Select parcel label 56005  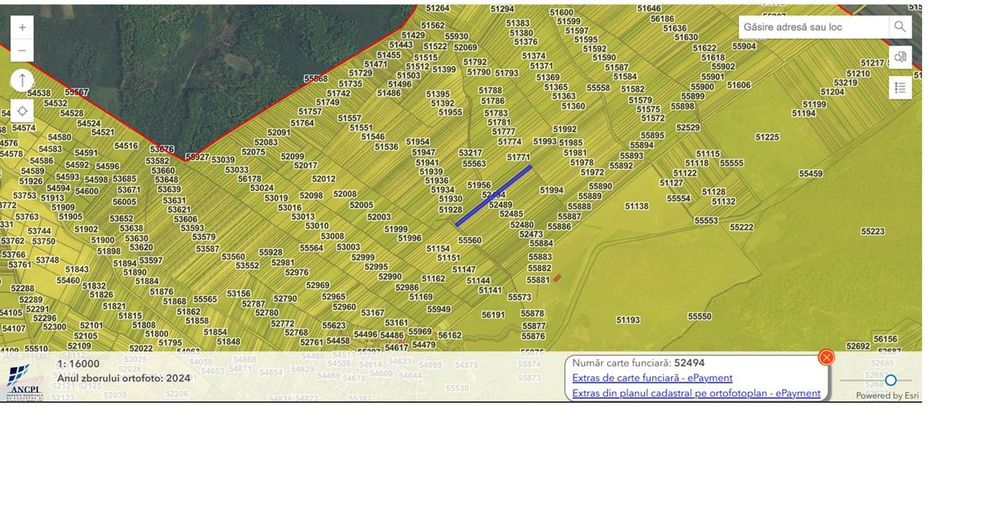coord(124,202)
